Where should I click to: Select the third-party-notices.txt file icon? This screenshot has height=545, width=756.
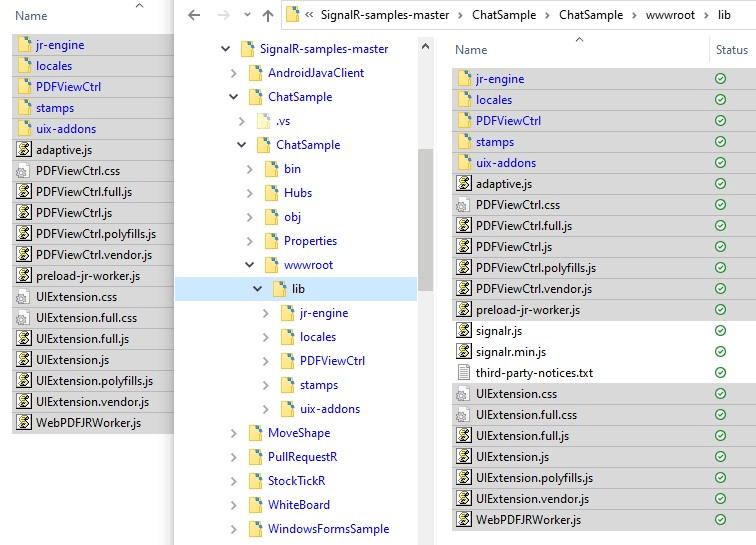coord(464,372)
